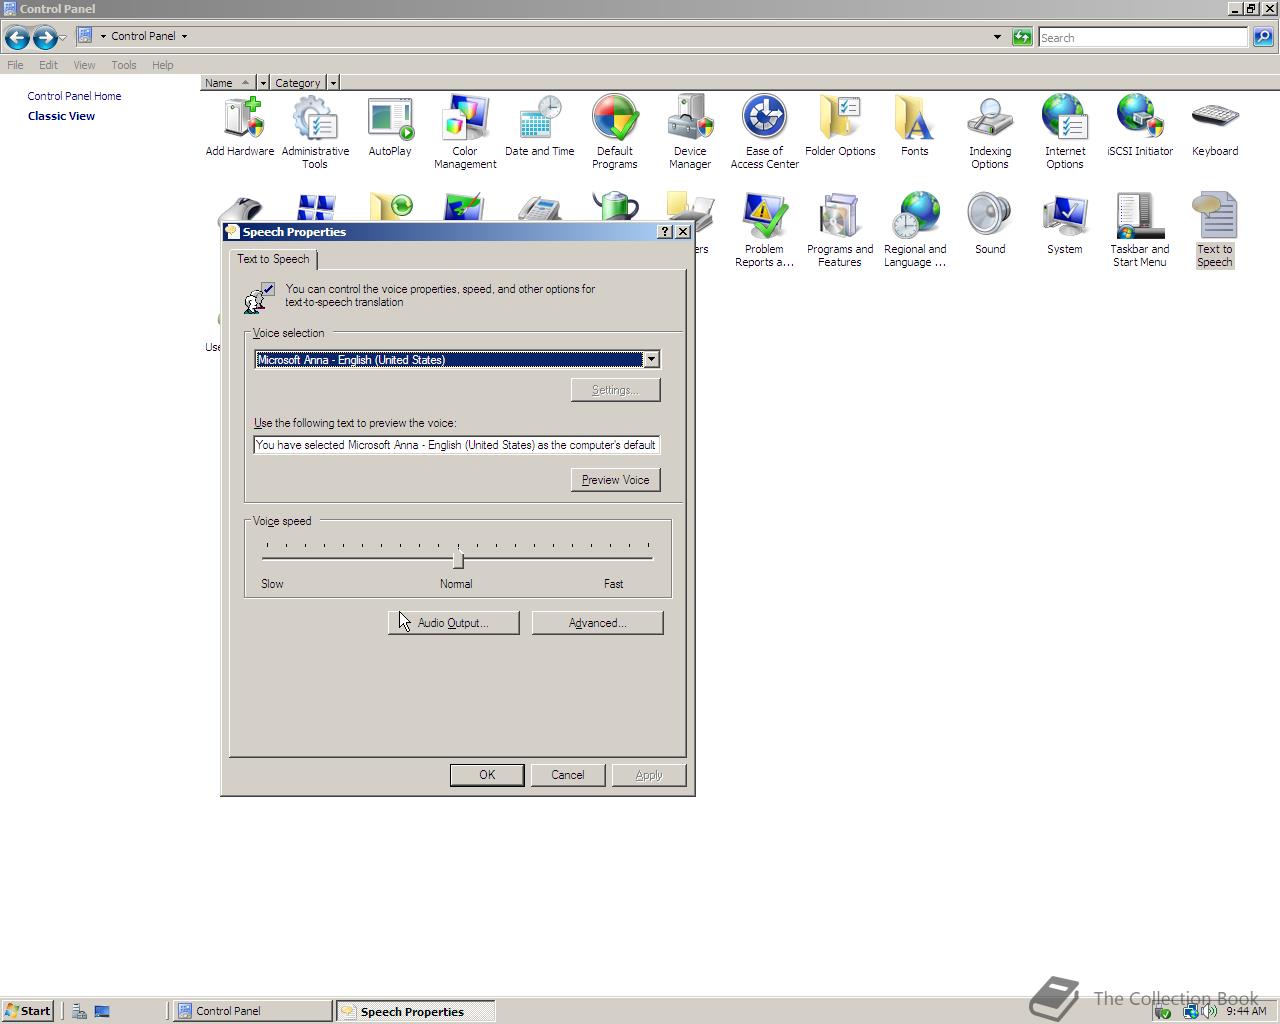Open Date and Time
The width and height of the screenshot is (1280, 1024).
[540, 127]
